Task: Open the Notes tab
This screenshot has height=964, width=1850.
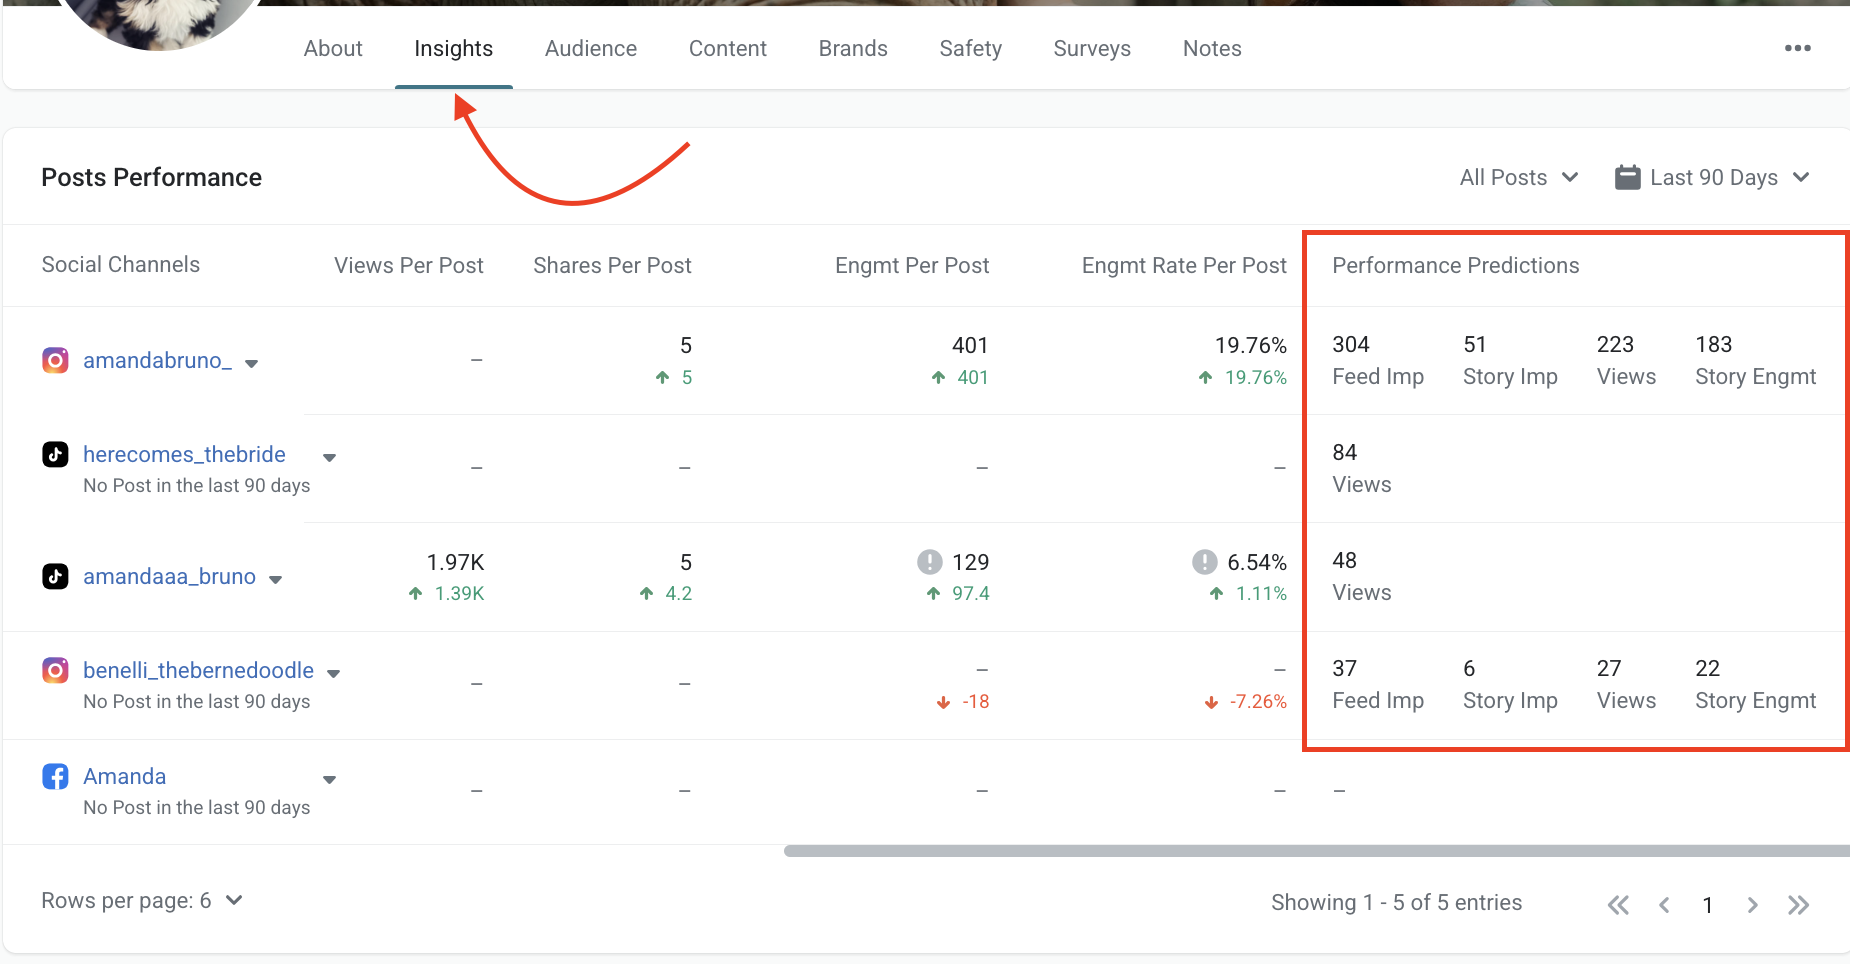Action: 1212,48
